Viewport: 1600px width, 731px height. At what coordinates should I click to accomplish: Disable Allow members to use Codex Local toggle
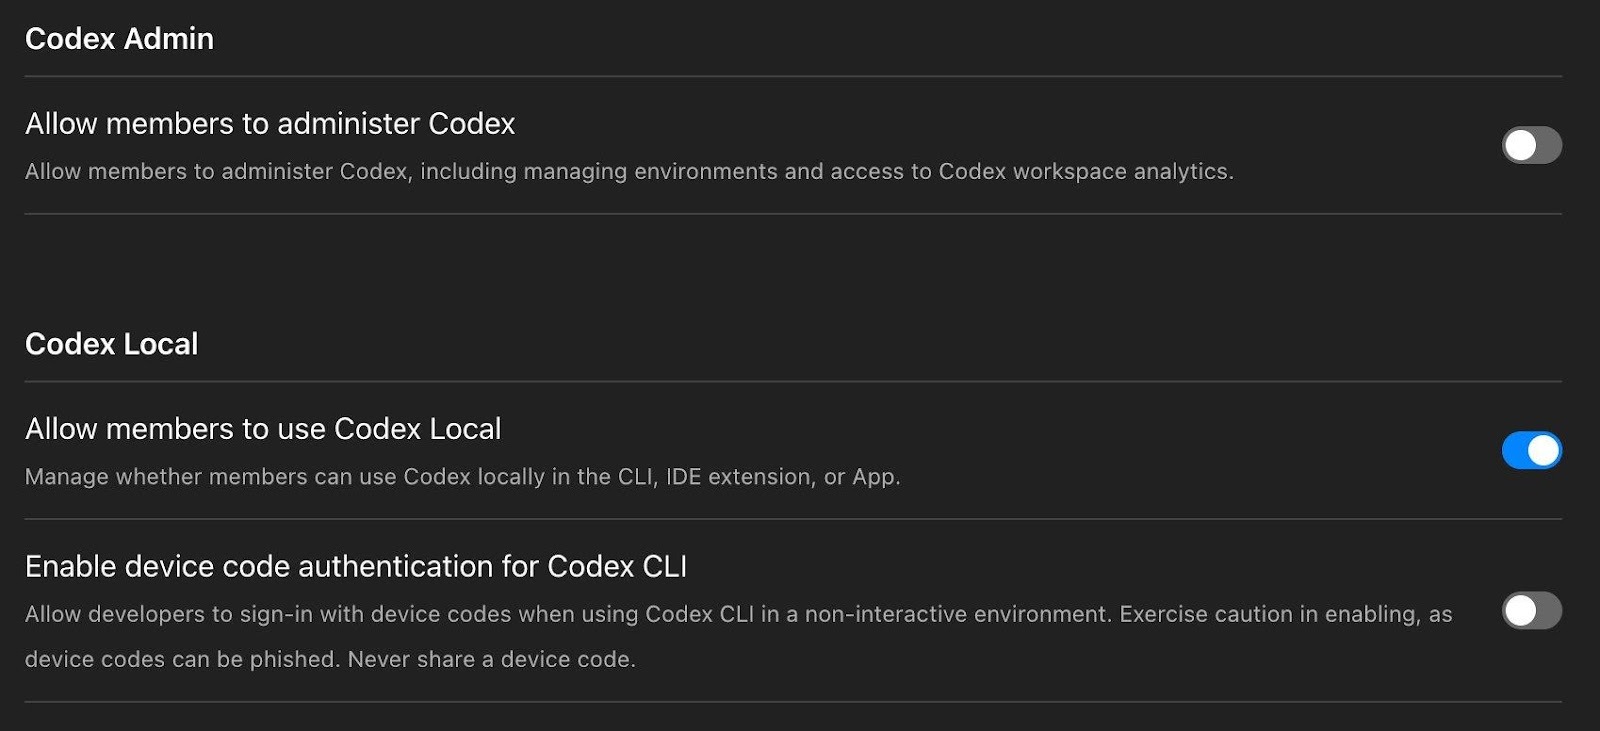click(x=1531, y=450)
